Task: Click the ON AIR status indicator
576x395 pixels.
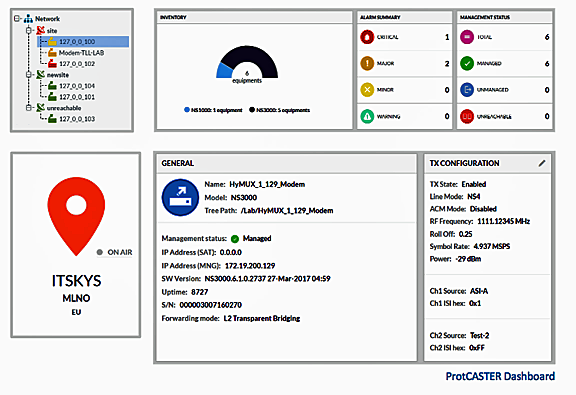Action: pyautogui.click(x=114, y=252)
